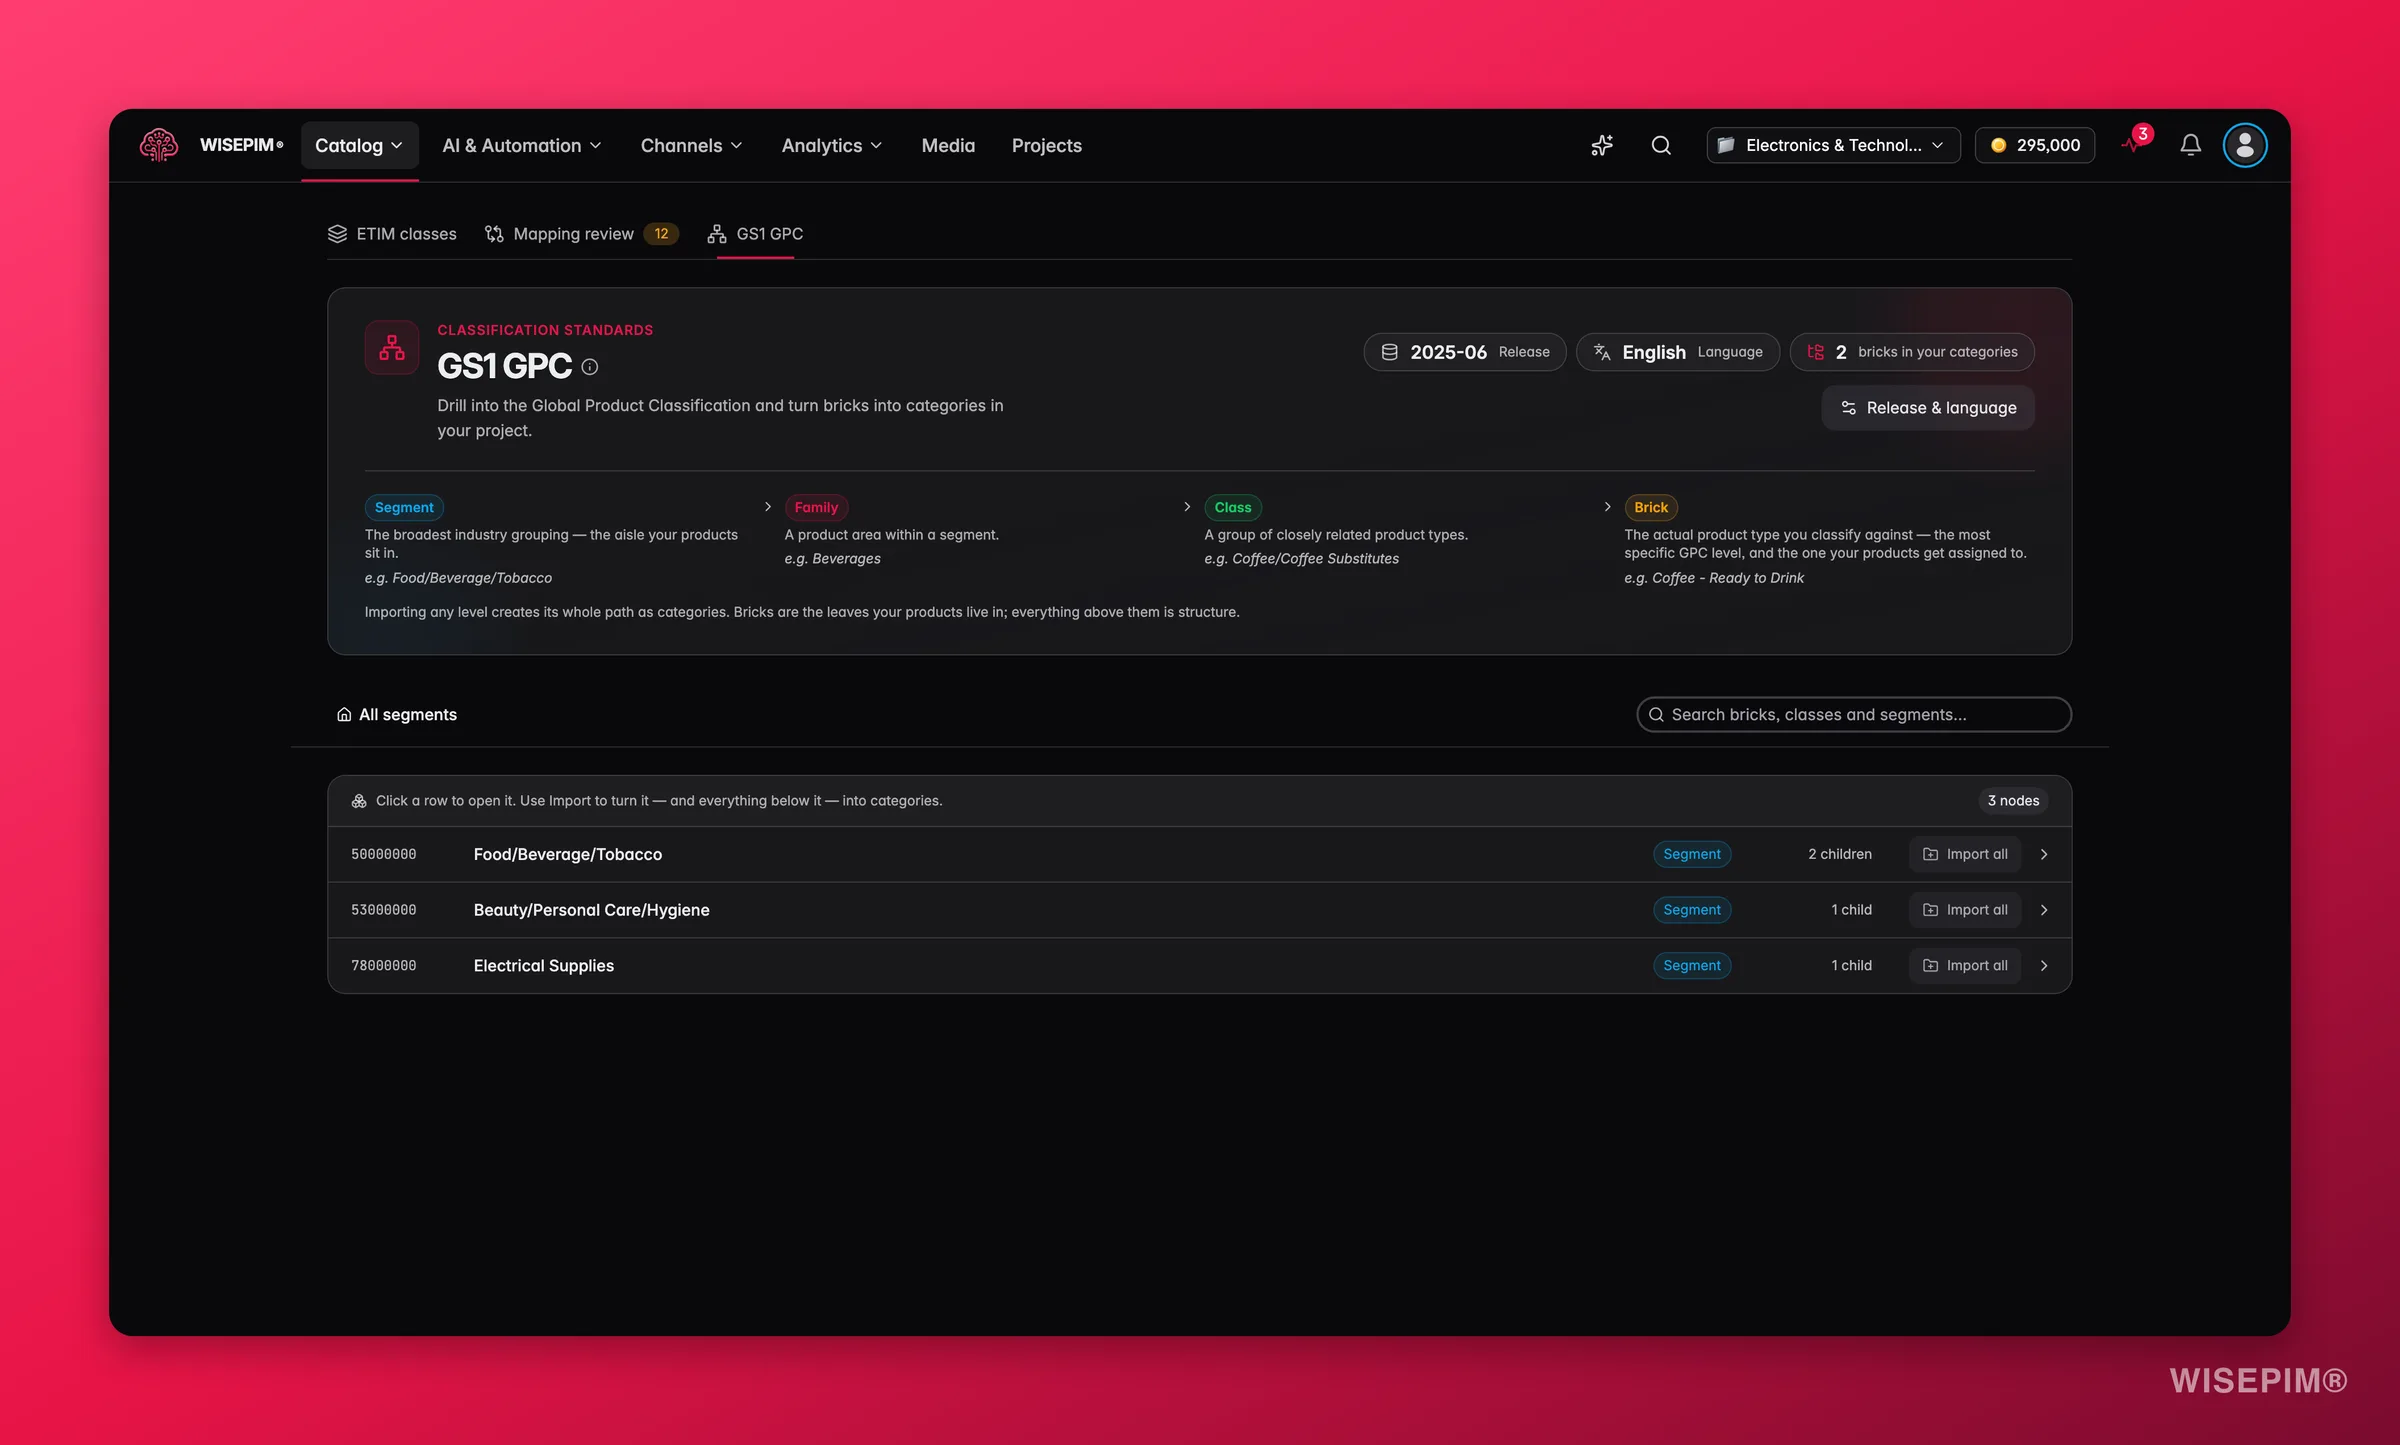The height and width of the screenshot is (1445, 2400).
Task: Click the Segment tag on the Electrical Supplies row
Action: point(1692,965)
